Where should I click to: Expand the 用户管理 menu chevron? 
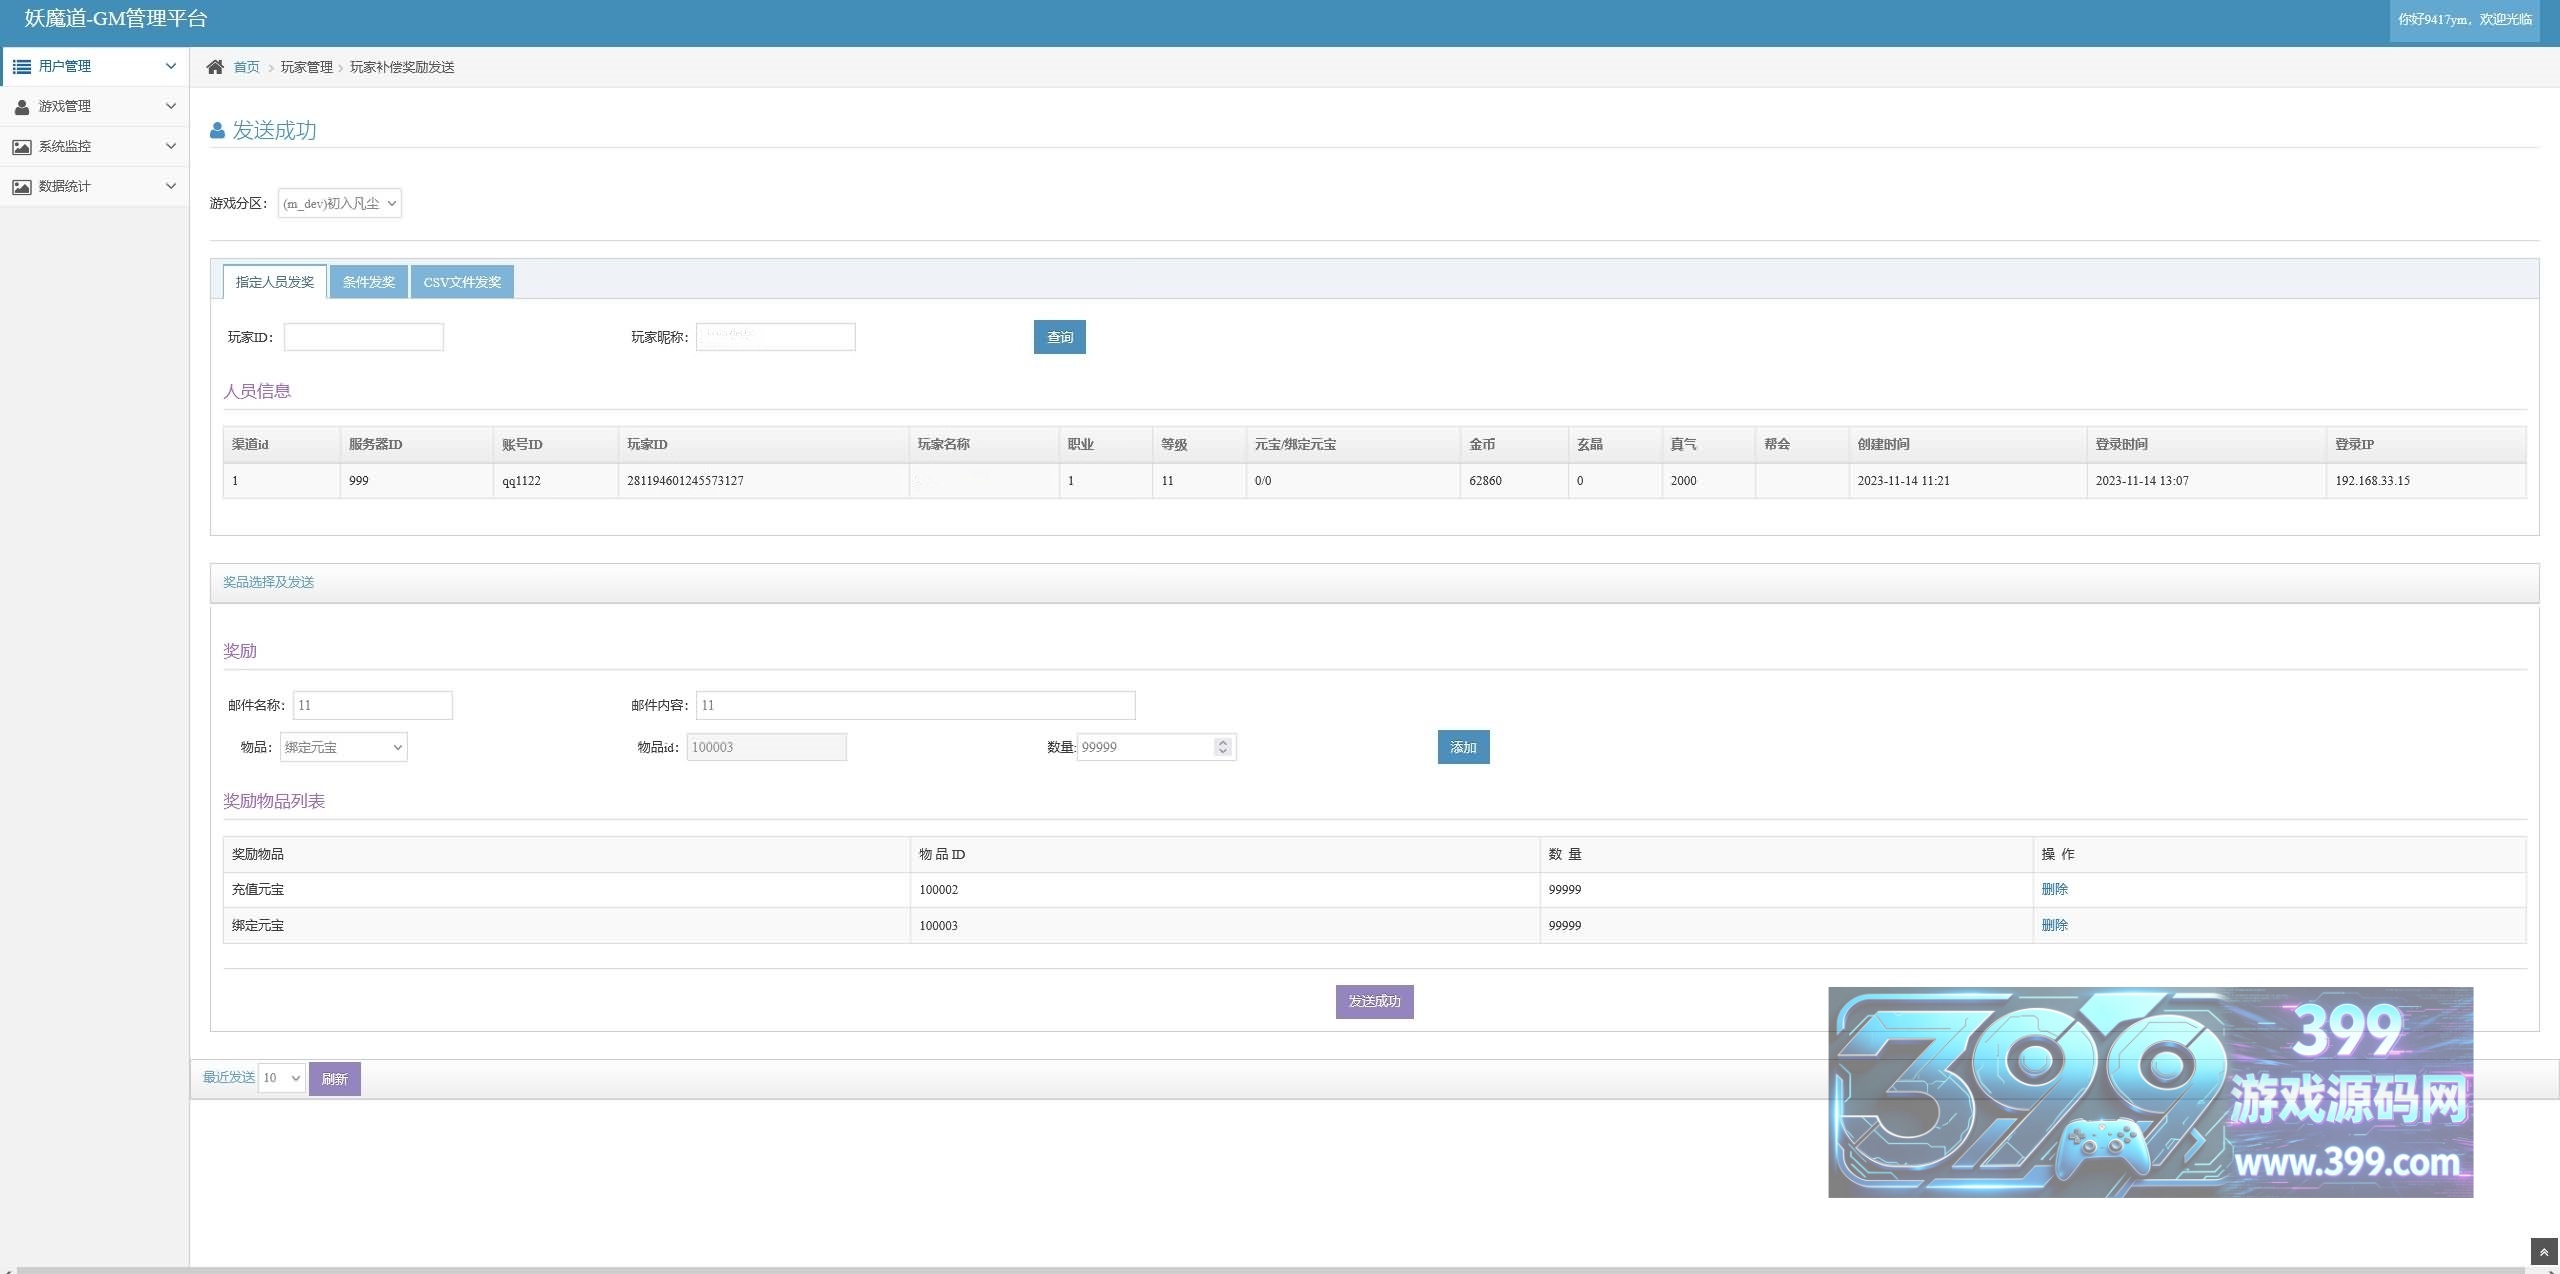[x=171, y=66]
